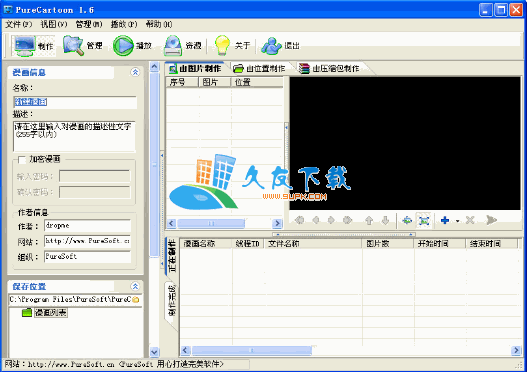Click the image list scroll-left arrow
The width and height of the screenshot is (527, 372).
171,223
